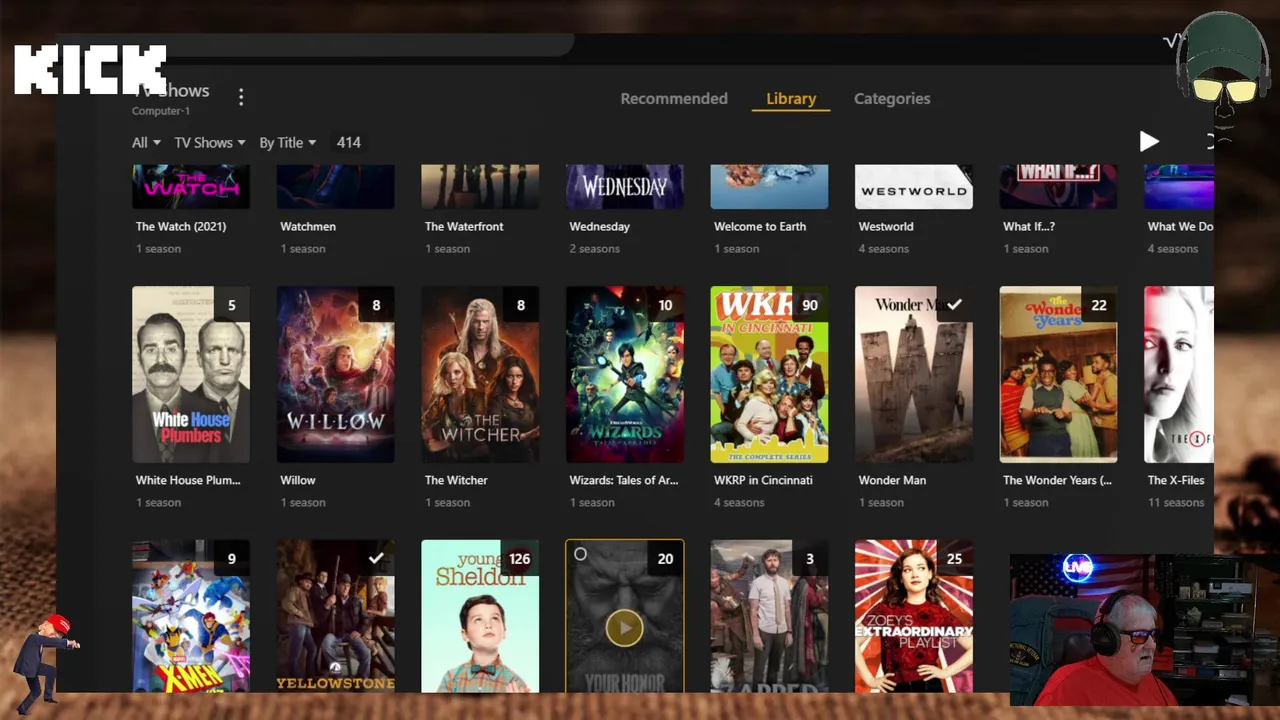
Task: Click the watched checkmark on Yellowstone
Action: pos(376,558)
